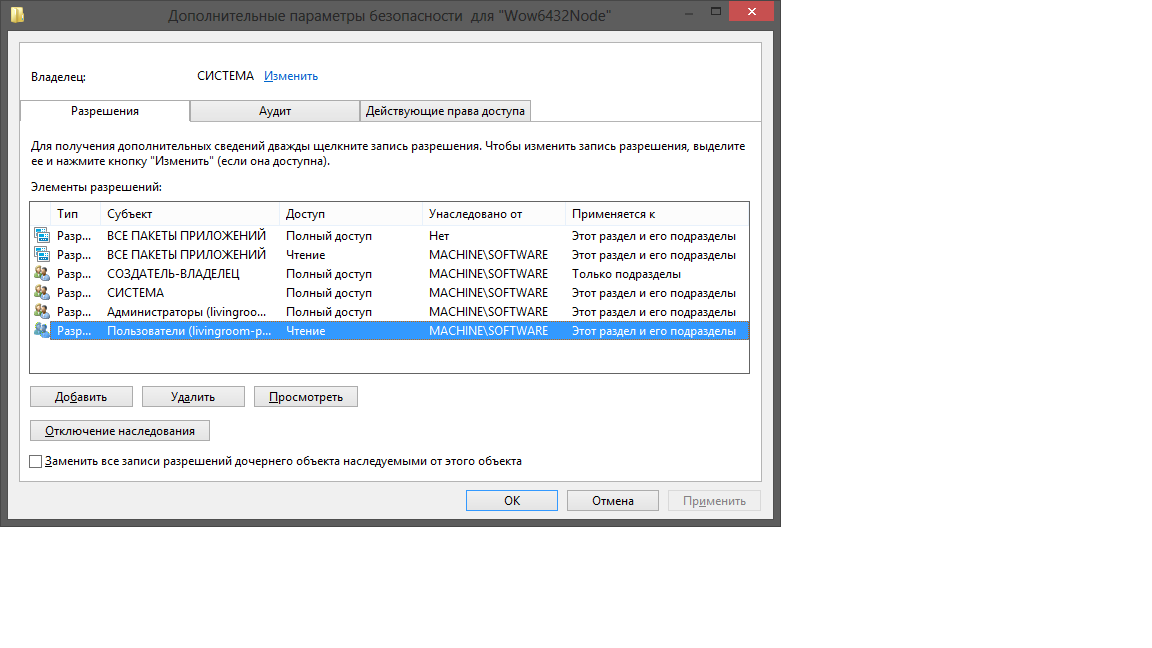
Task: Switch to the Аудит tab
Action: coord(274,111)
